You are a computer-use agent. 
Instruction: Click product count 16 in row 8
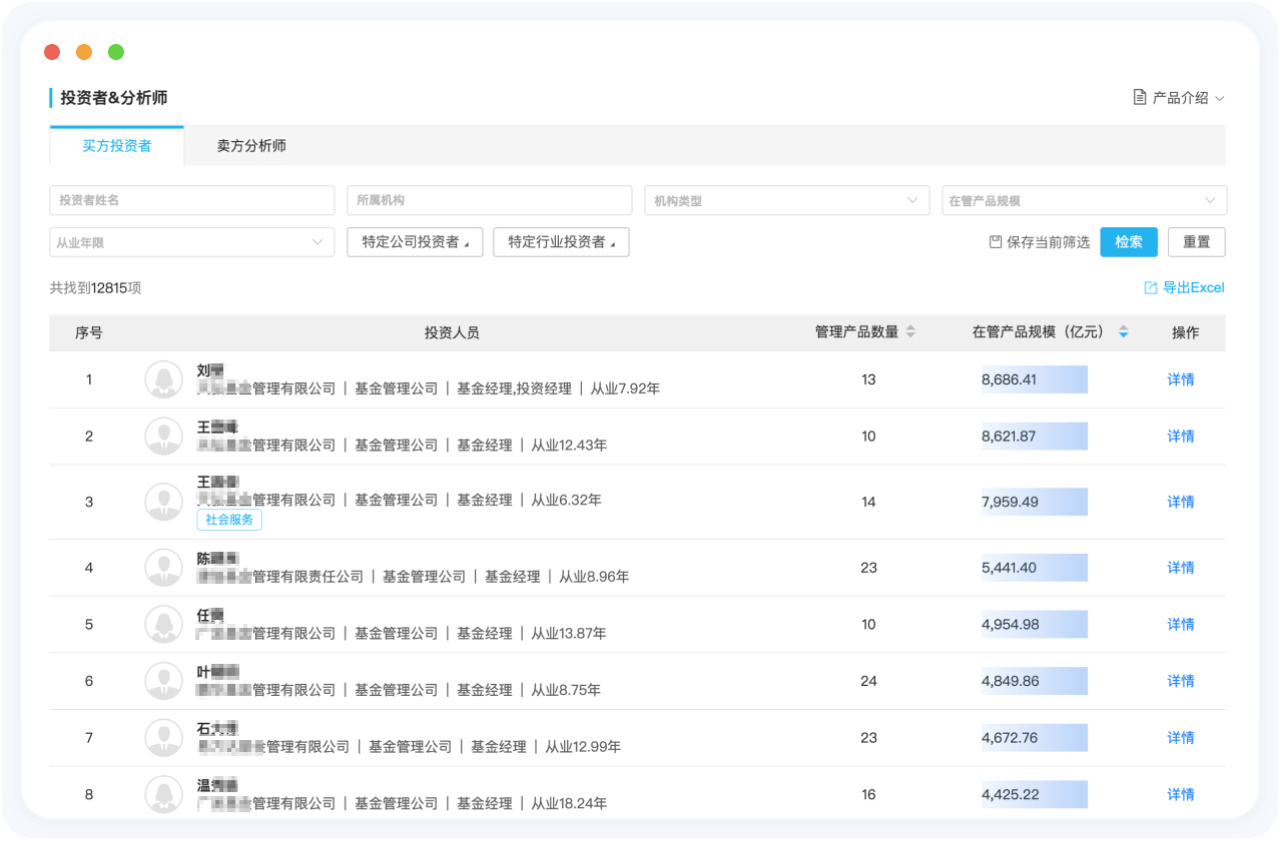click(868, 795)
